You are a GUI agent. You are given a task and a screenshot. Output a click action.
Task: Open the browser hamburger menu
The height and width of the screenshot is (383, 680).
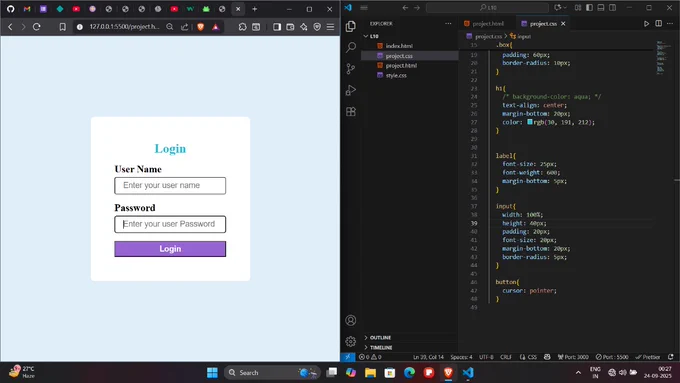click(330, 27)
